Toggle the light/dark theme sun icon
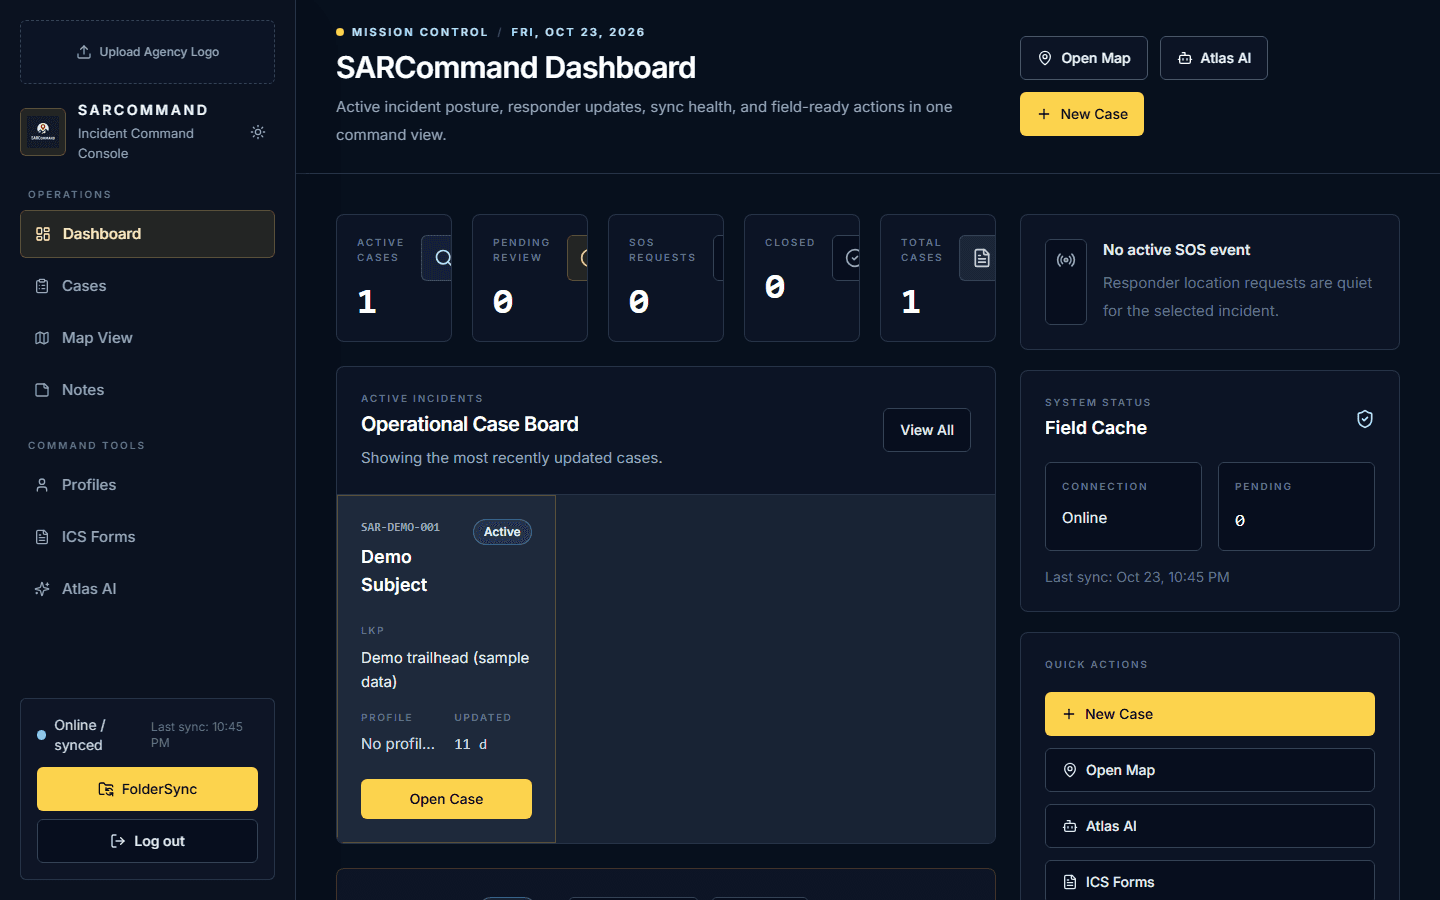 point(258,132)
